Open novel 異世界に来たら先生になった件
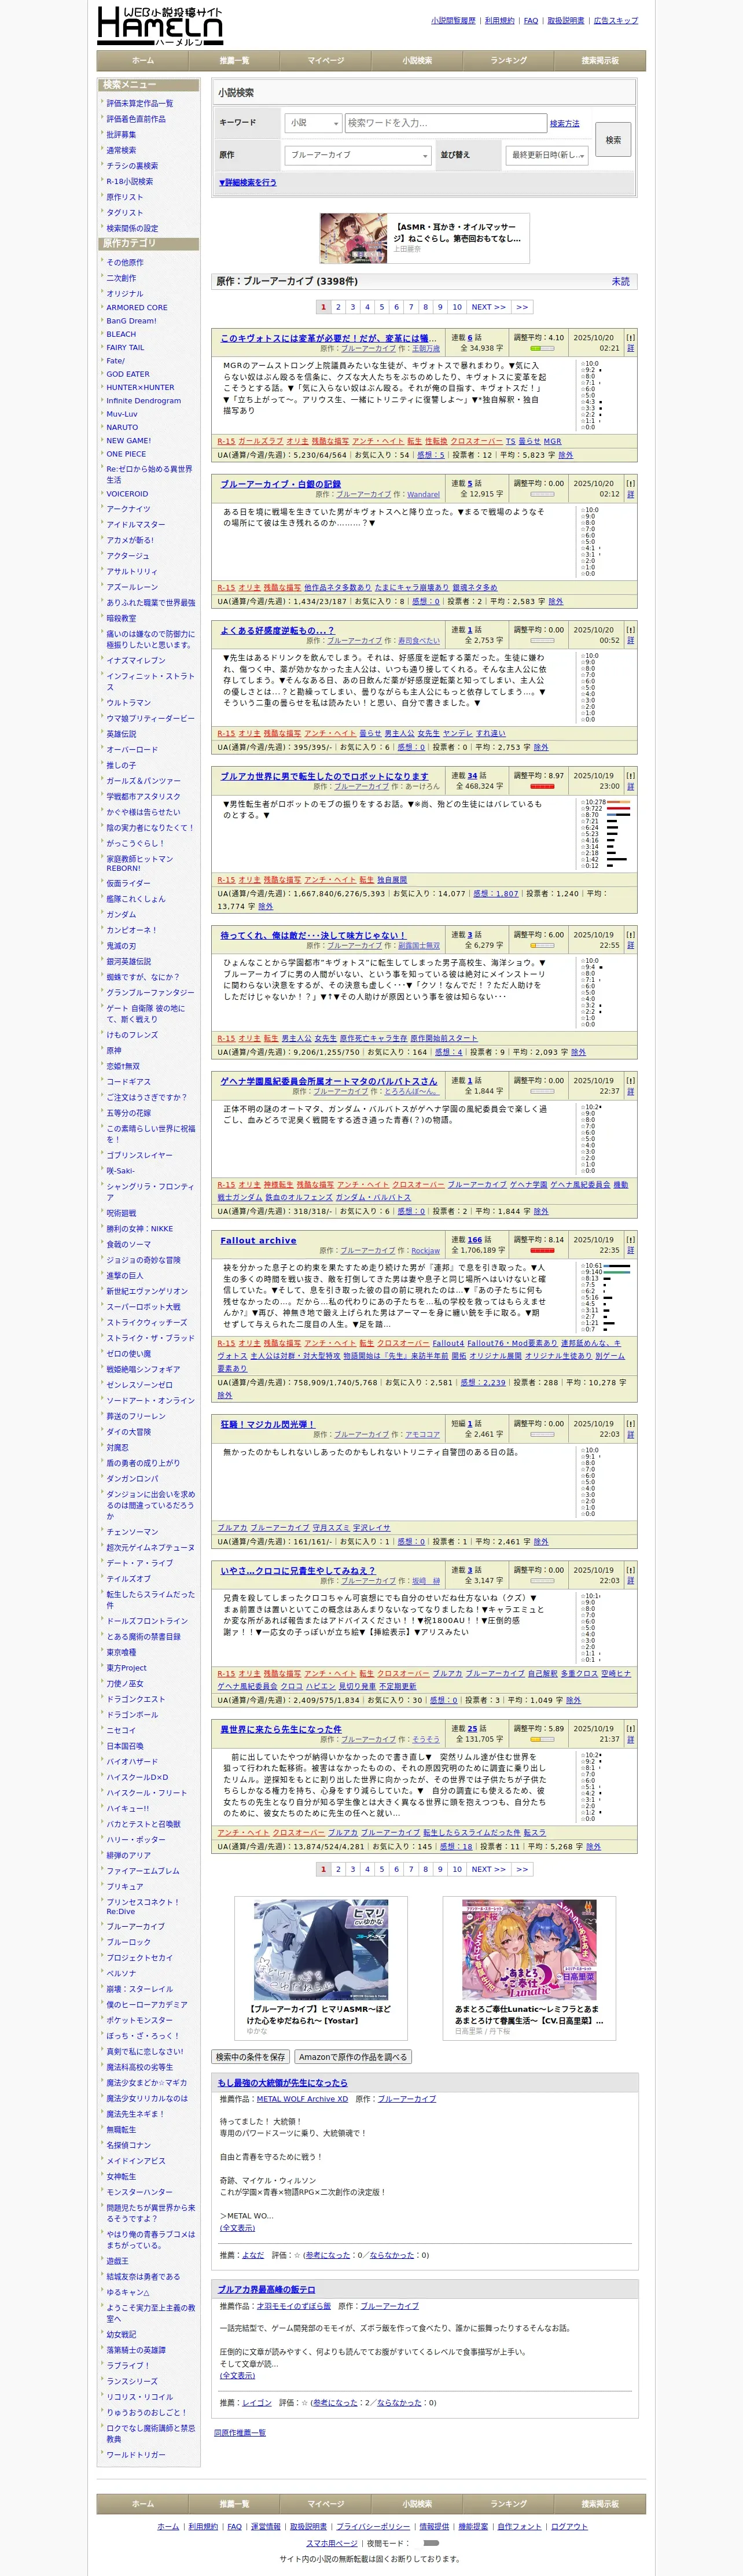743x2576 pixels. coord(280,1729)
